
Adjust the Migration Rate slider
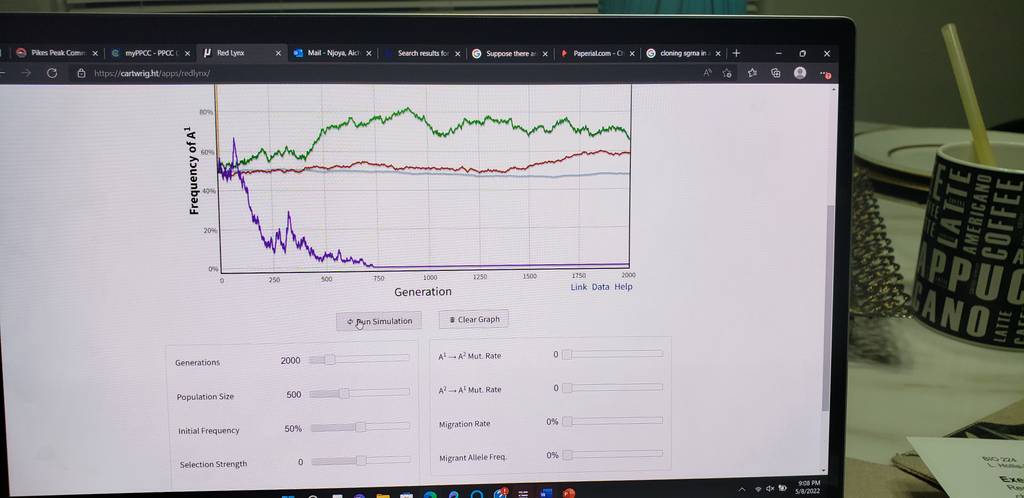613,421
